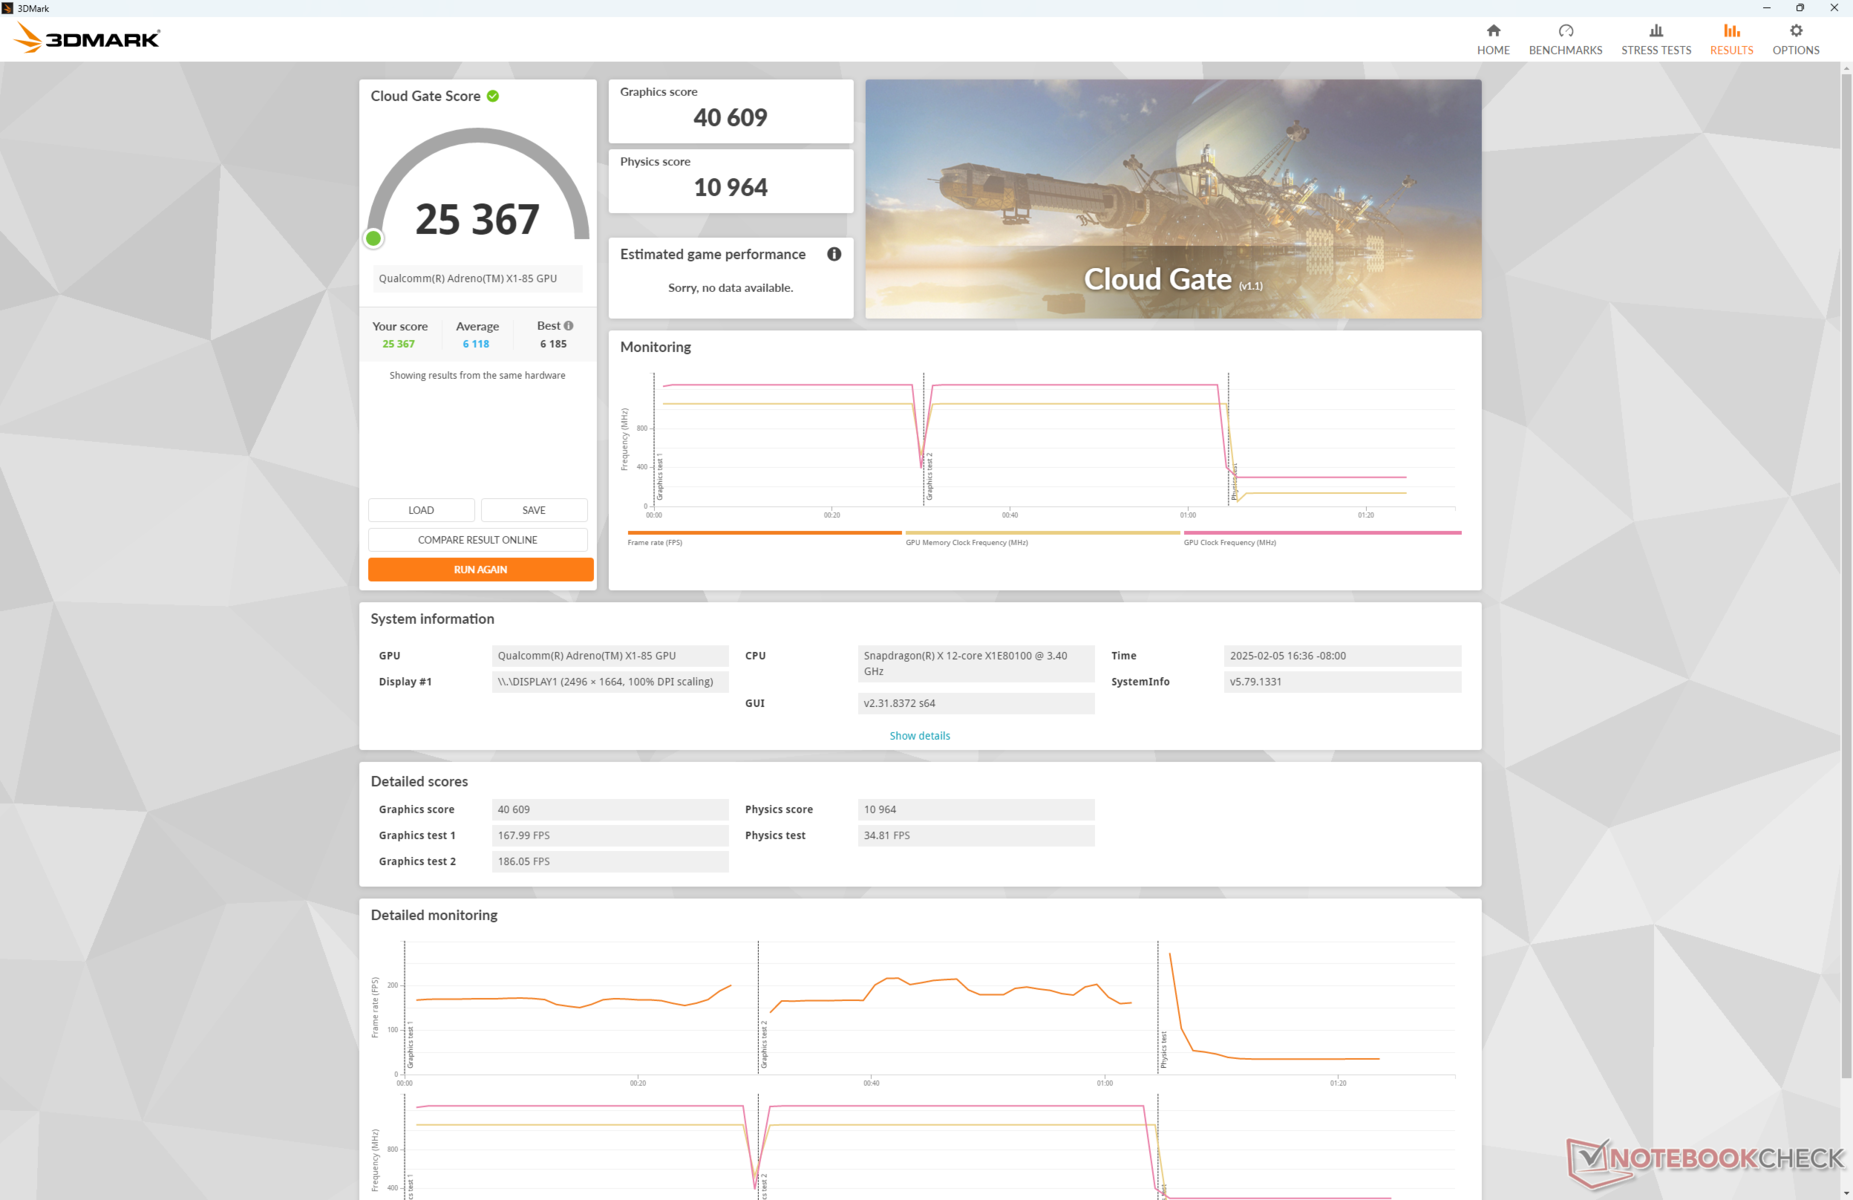Click the 3DMark logo
This screenshot has height=1200, width=1853.
pos(87,39)
